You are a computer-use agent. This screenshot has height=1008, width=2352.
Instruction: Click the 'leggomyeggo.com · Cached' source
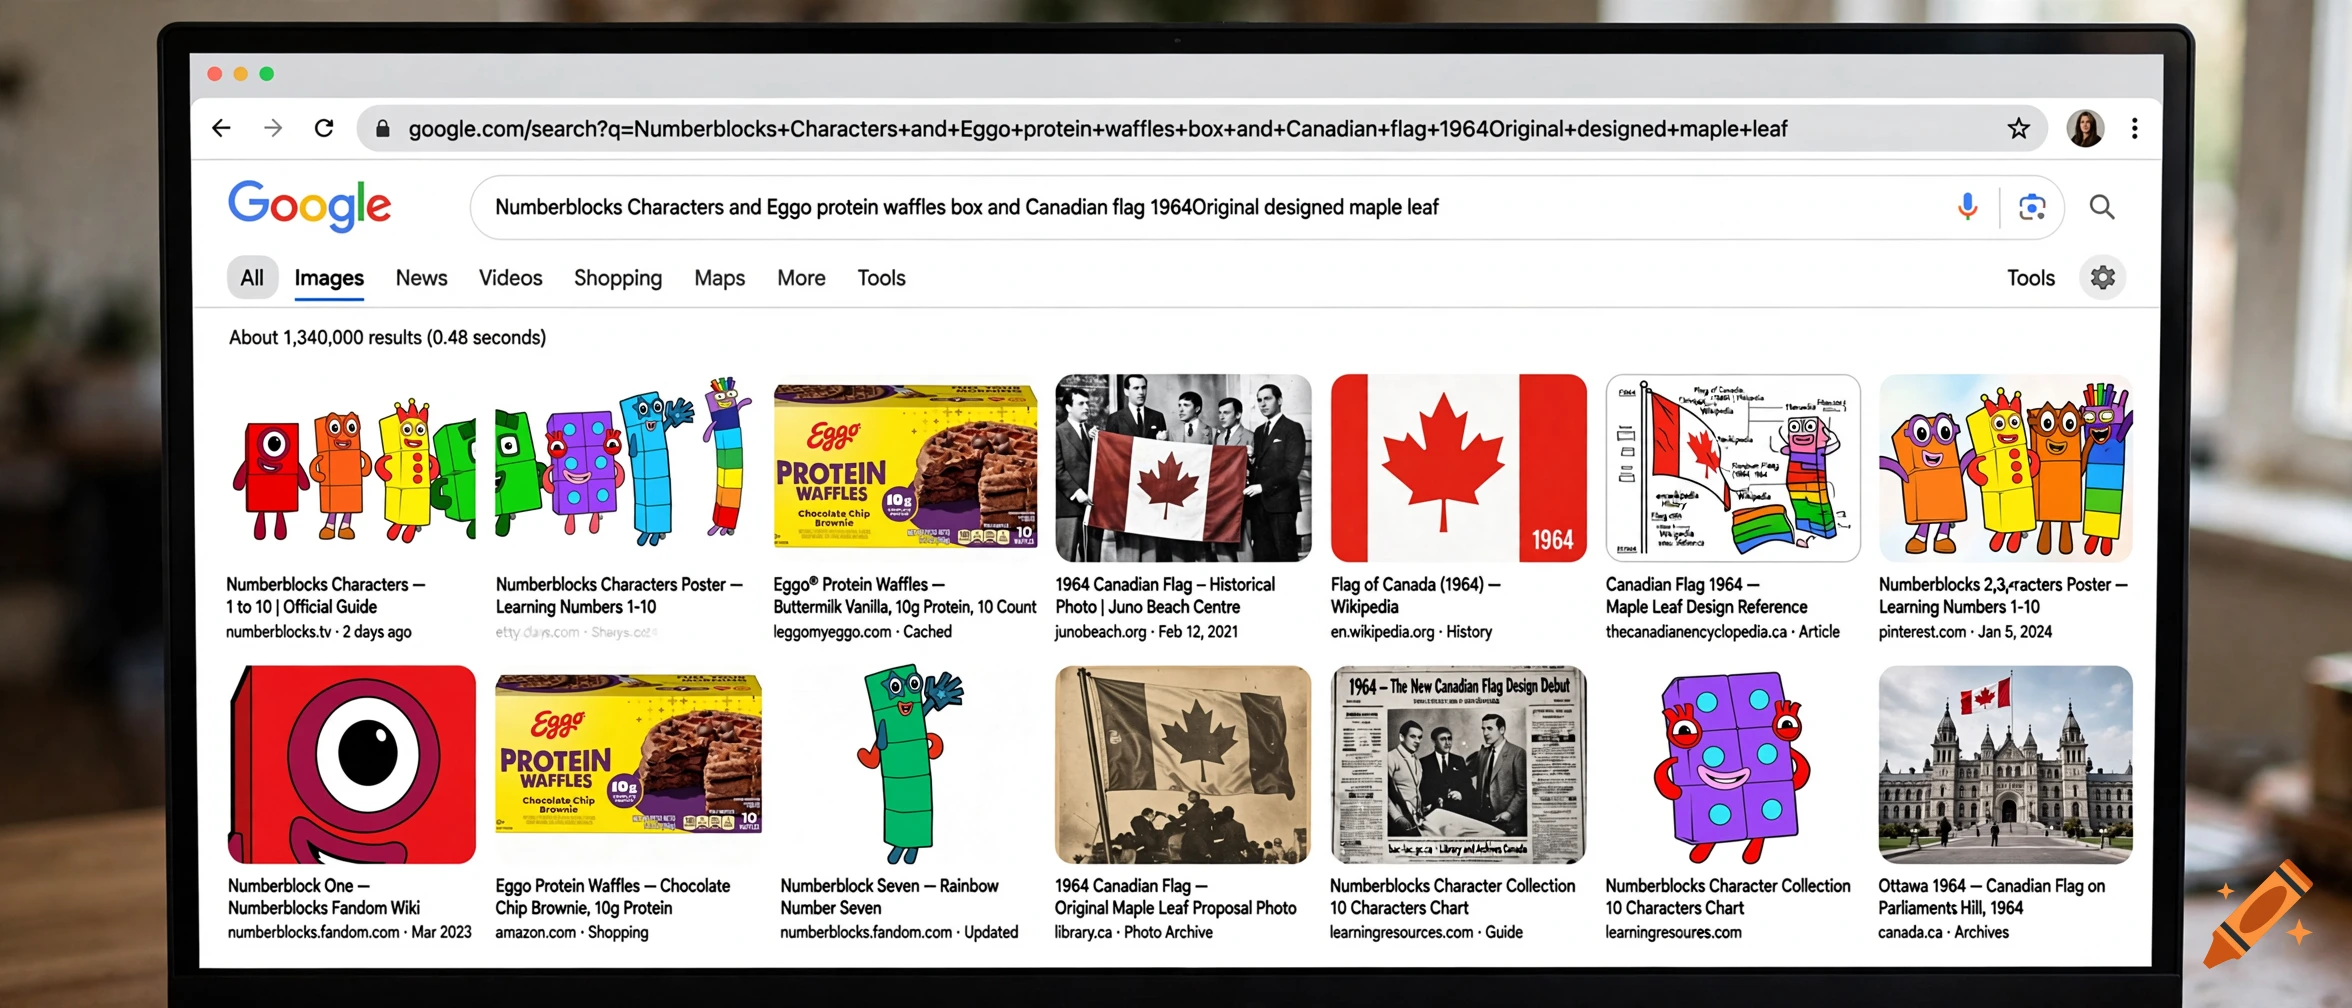[x=862, y=632]
